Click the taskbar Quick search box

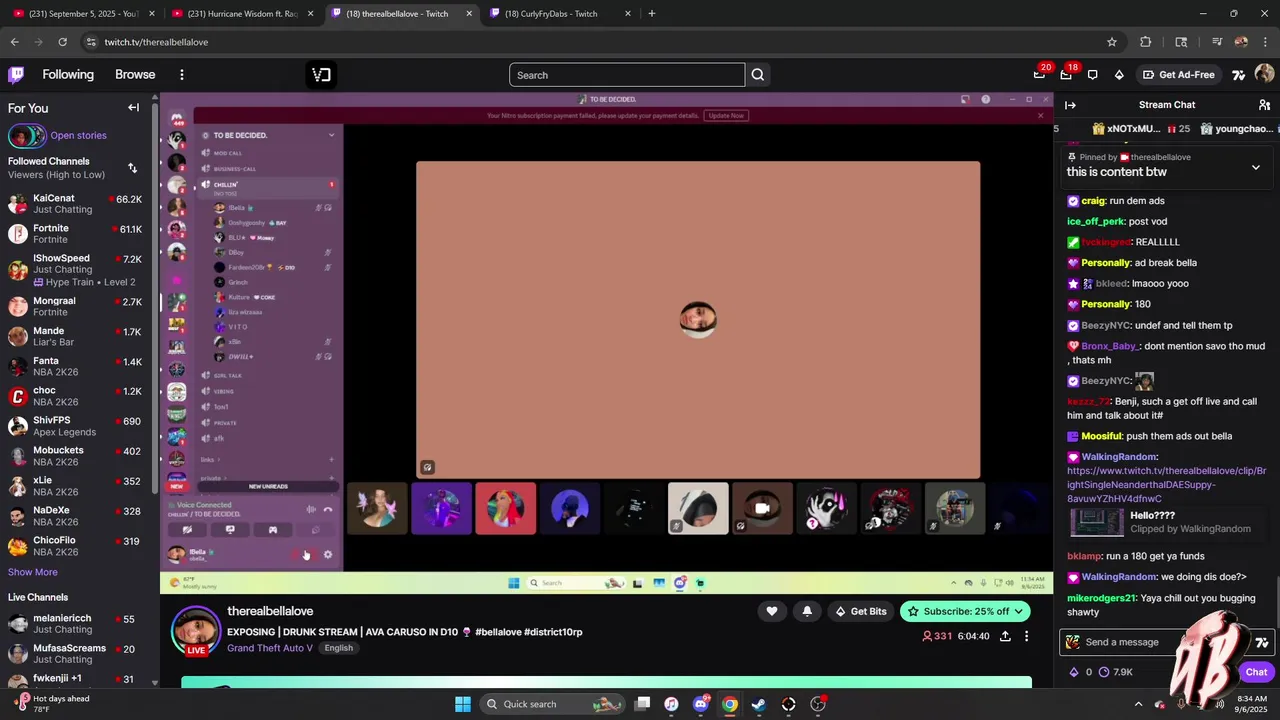[552, 704]
